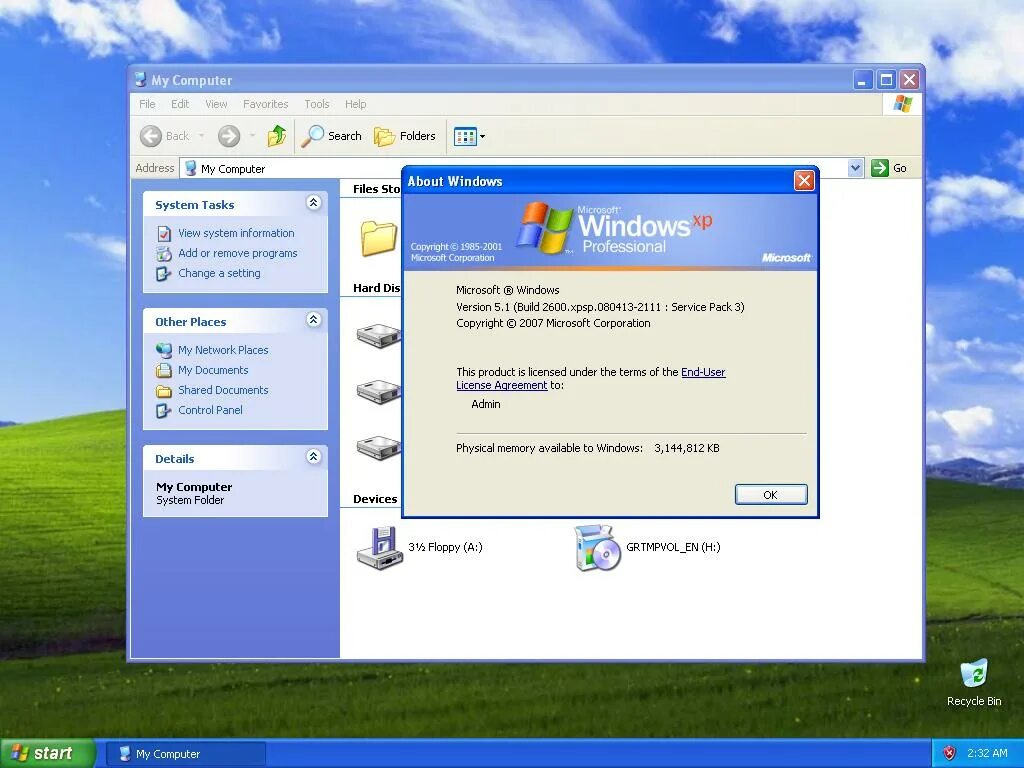Click the Windows flag logo in toolbar corner

(903, 103)
